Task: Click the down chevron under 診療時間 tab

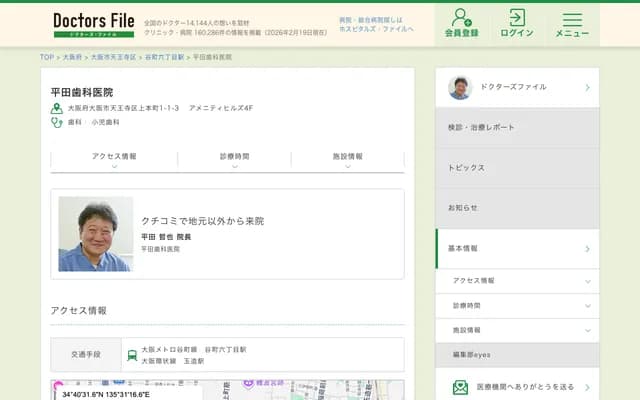Action: [x=235, y=166]
